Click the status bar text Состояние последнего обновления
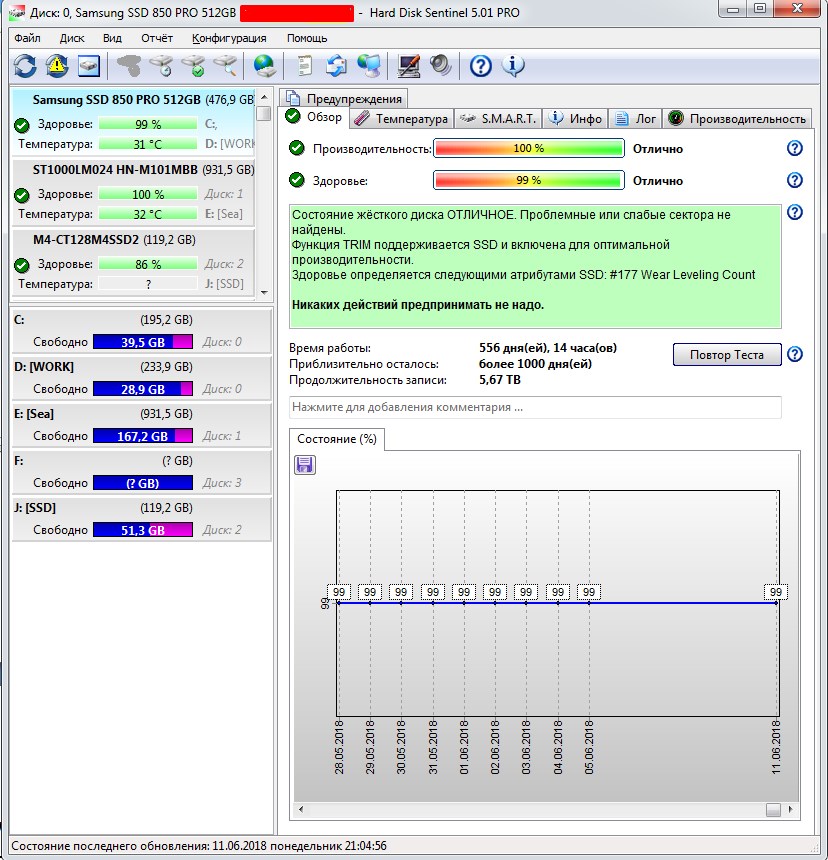 [x=199, y=846]
